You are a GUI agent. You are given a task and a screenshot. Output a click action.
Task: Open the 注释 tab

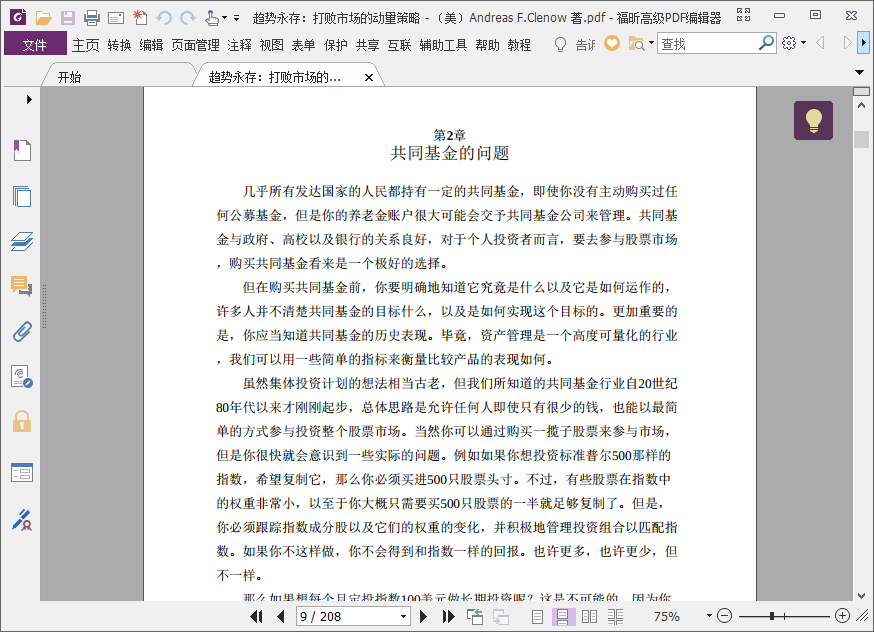(x=240, y=45)
